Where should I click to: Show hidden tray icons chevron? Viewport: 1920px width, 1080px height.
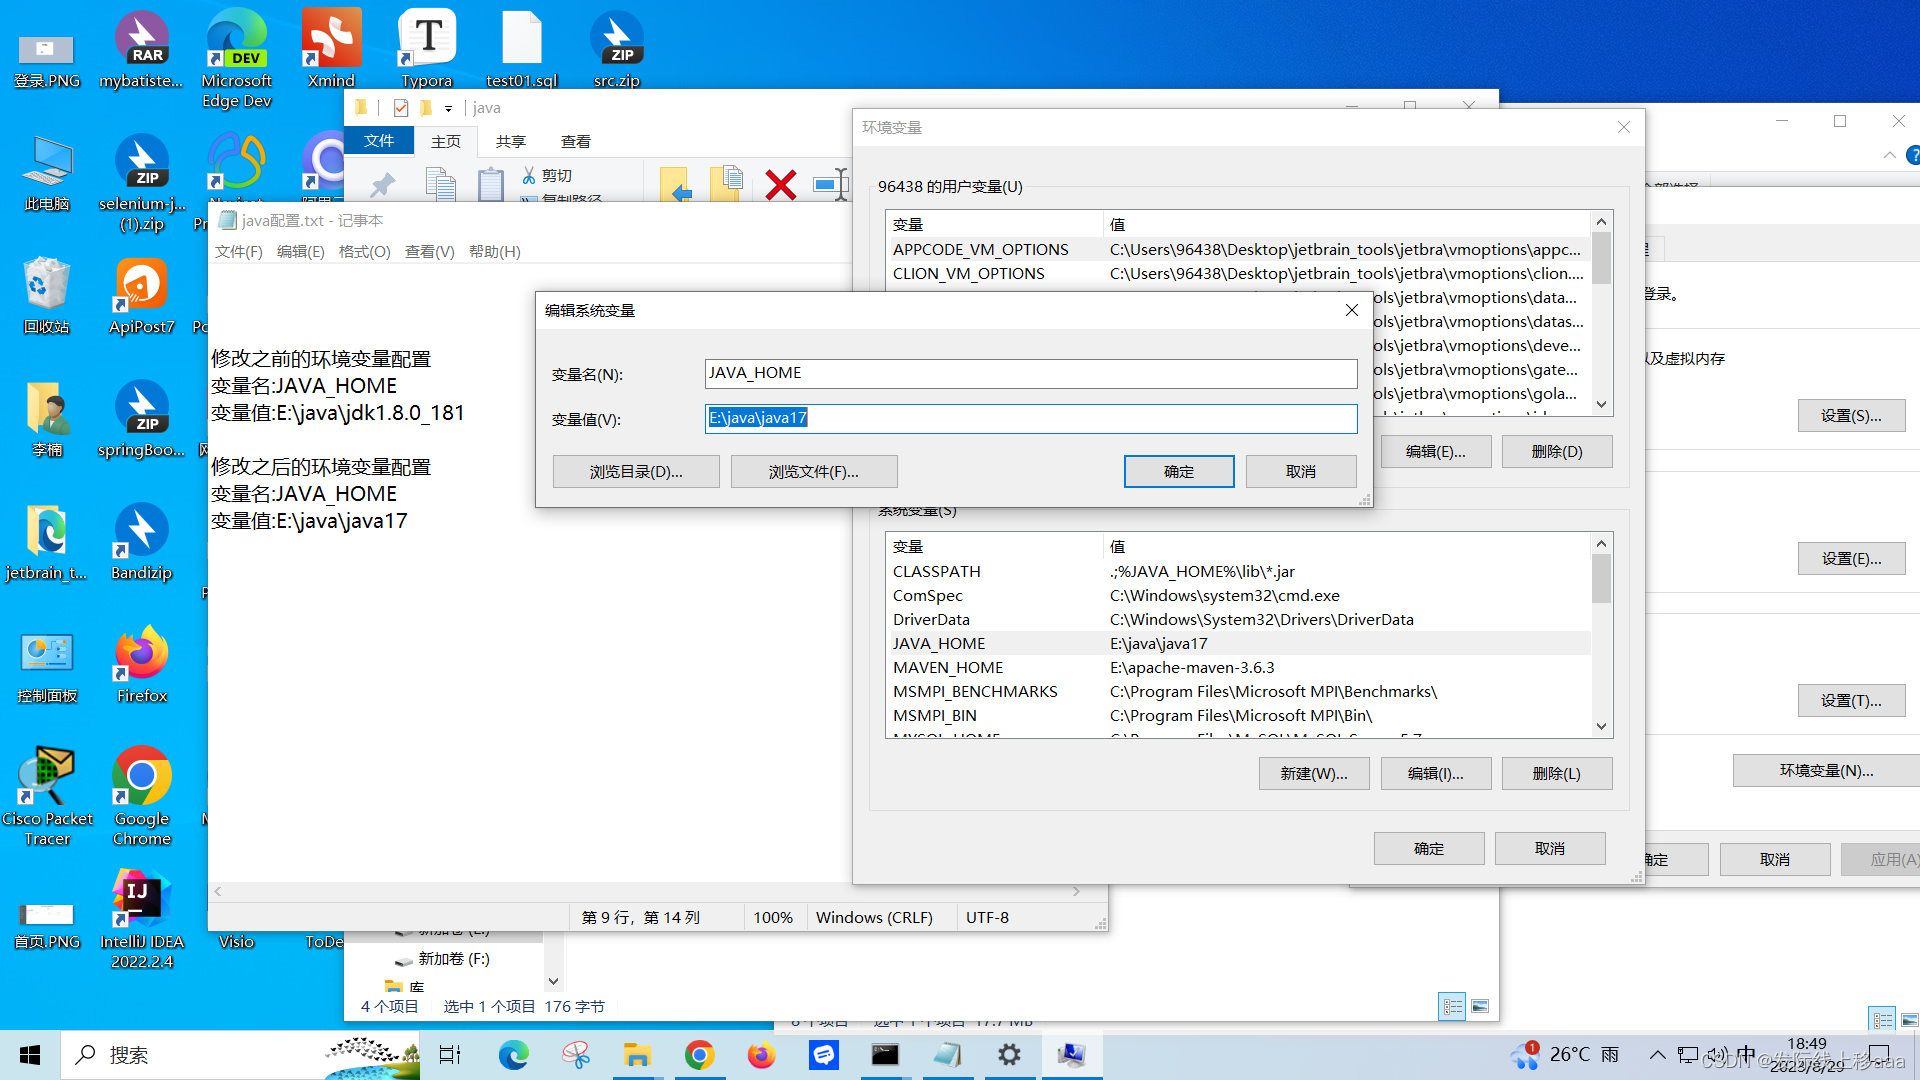point(1658,1055)
